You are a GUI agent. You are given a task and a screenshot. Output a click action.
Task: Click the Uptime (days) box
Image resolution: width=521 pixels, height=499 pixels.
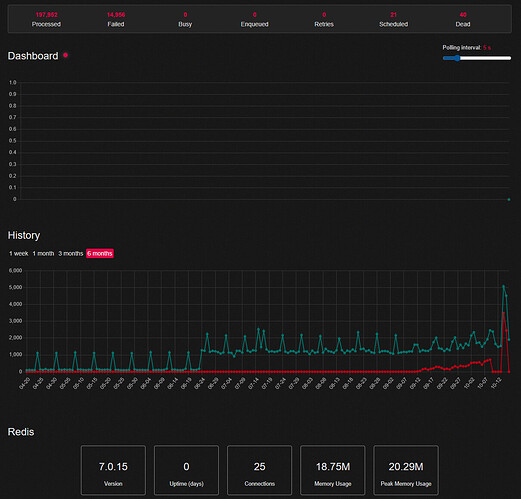(x=186, y=470)
